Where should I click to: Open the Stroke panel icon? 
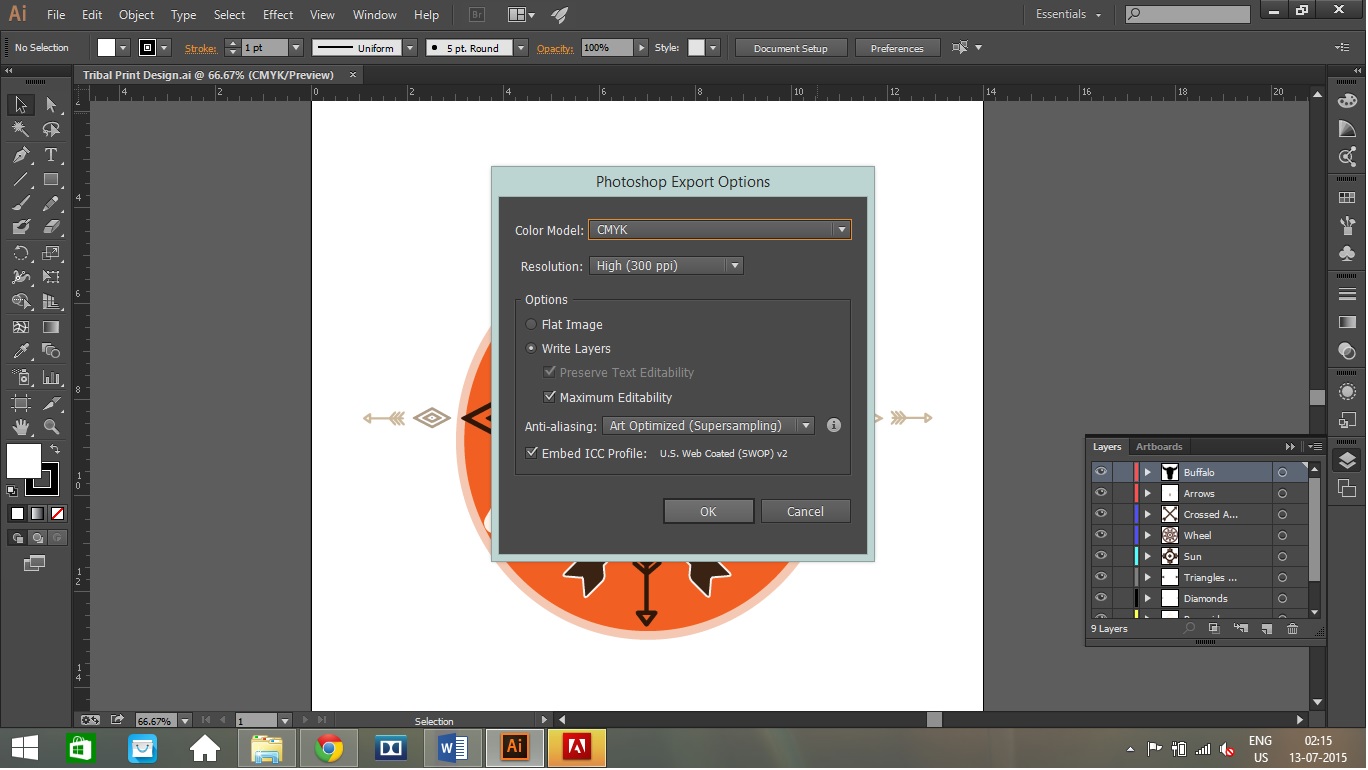point(1347,295)
